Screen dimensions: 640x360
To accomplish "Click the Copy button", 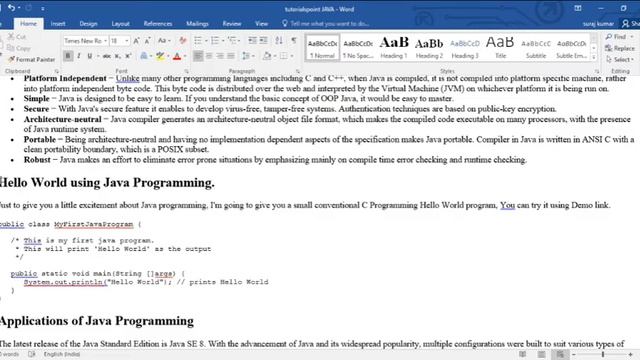I will (19, 48).
